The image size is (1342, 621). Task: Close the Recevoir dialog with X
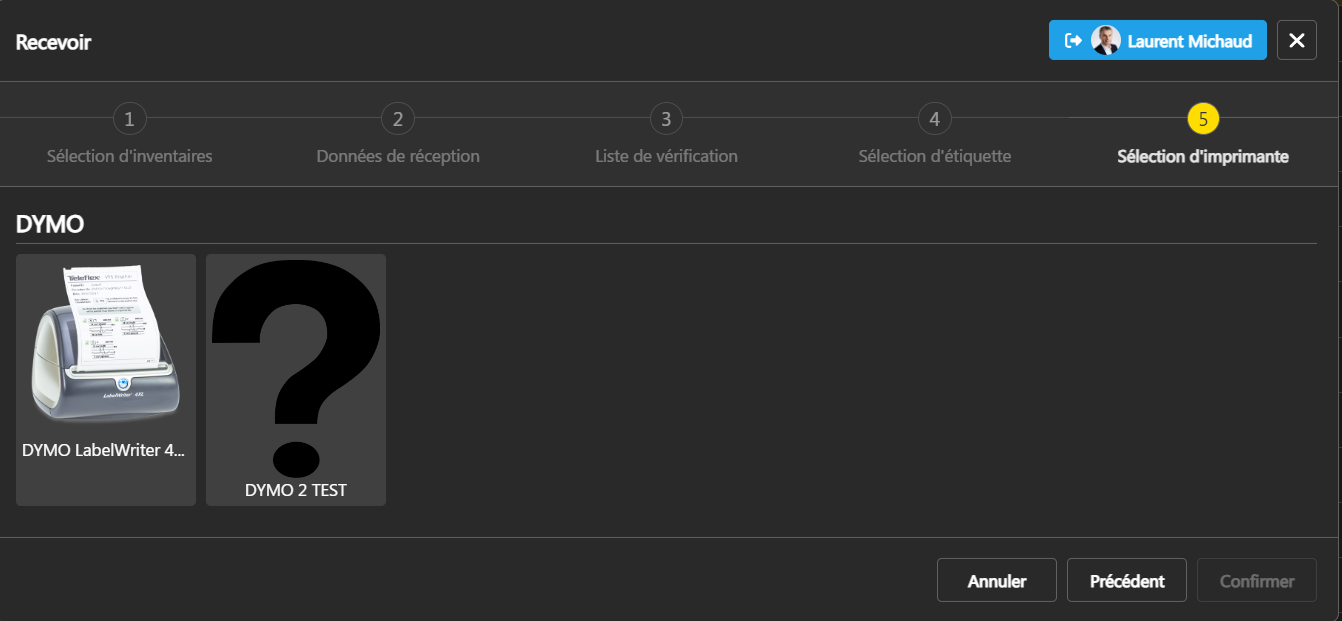point(1297,40)
